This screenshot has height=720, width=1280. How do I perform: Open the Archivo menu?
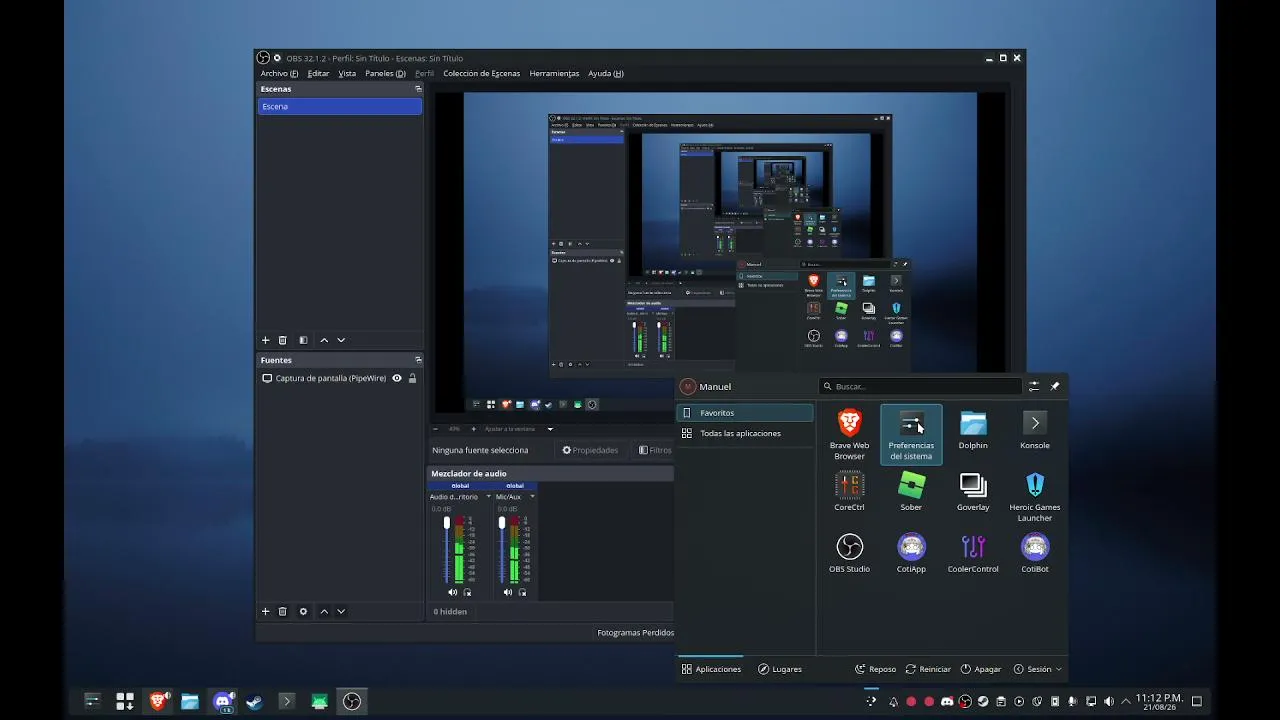279,73
